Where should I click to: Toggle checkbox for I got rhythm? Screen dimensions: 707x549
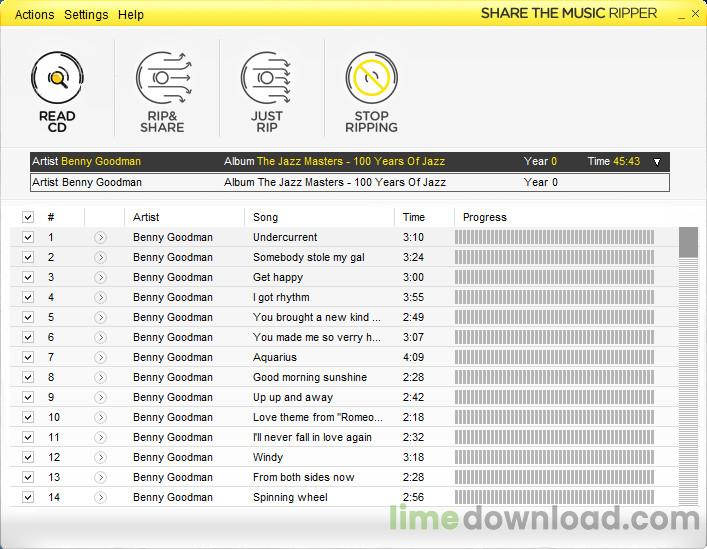click(x=28, y=297)
